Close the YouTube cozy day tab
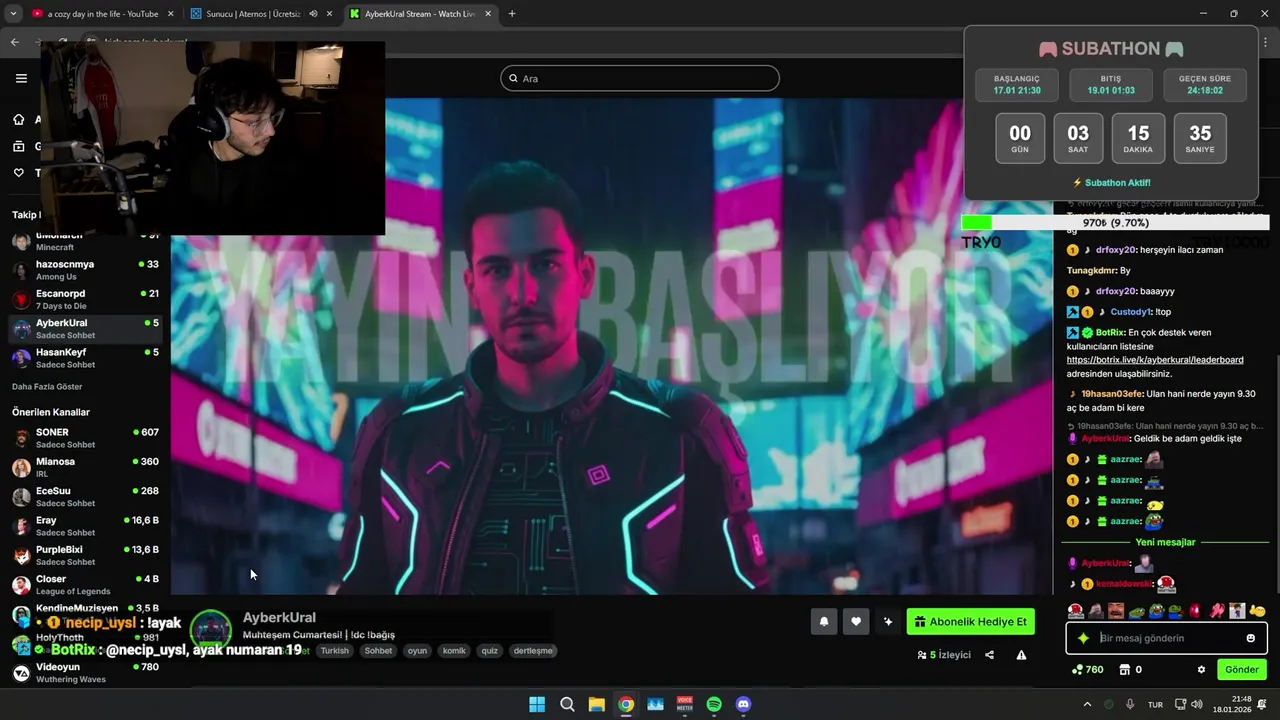The height and width of the screenshot is (720, 1280). [170, 14]
